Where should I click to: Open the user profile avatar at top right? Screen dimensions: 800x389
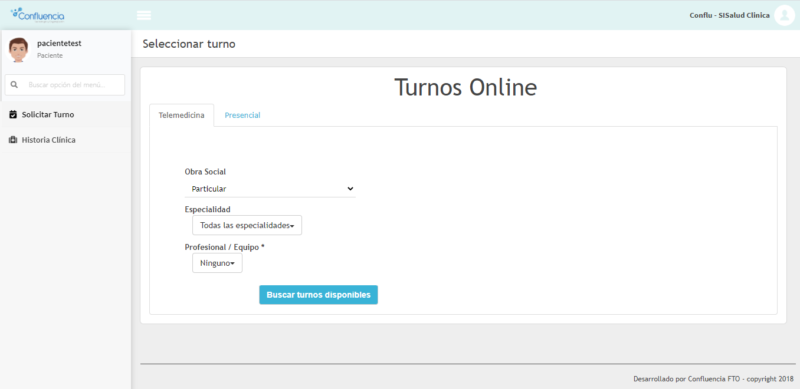pos(784,15)
